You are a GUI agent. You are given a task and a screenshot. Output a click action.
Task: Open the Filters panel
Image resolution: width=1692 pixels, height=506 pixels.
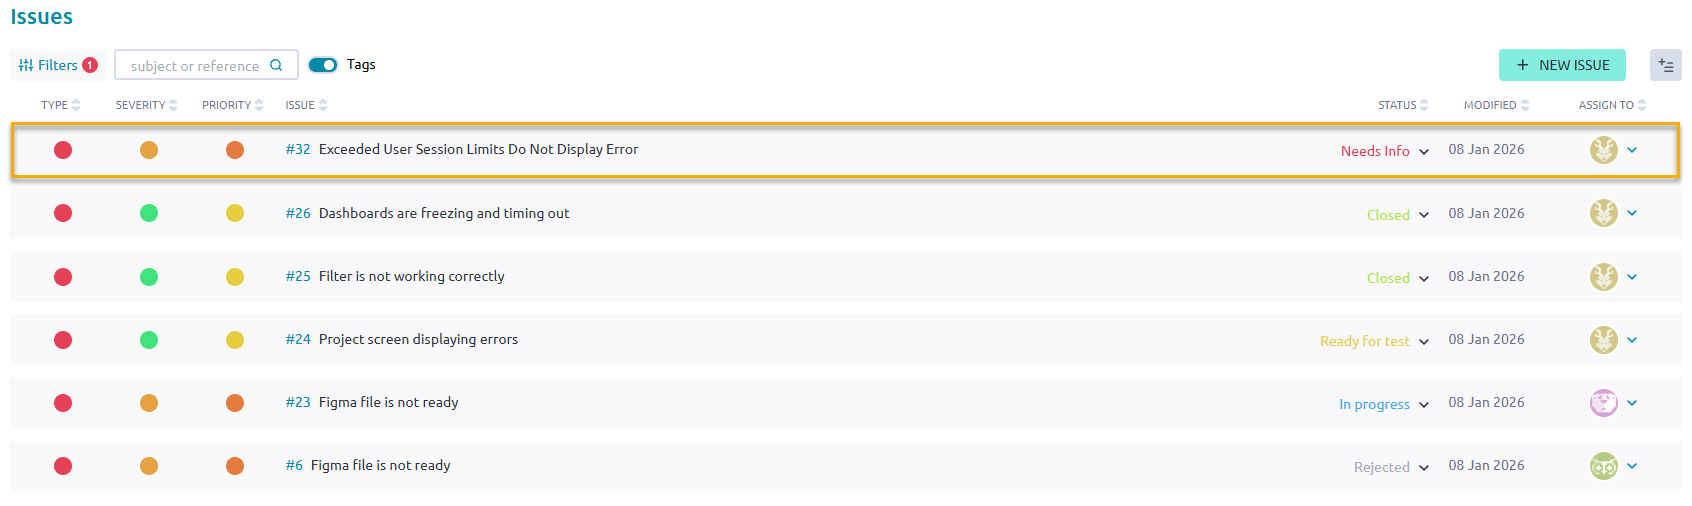[x=57, y=65]
